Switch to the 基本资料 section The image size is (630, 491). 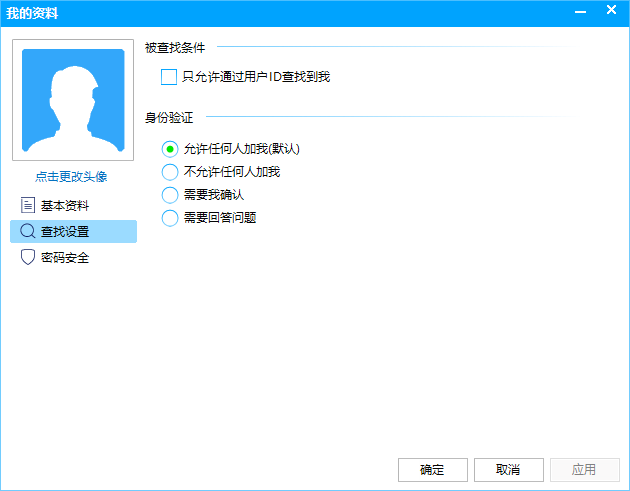point(74,205)
